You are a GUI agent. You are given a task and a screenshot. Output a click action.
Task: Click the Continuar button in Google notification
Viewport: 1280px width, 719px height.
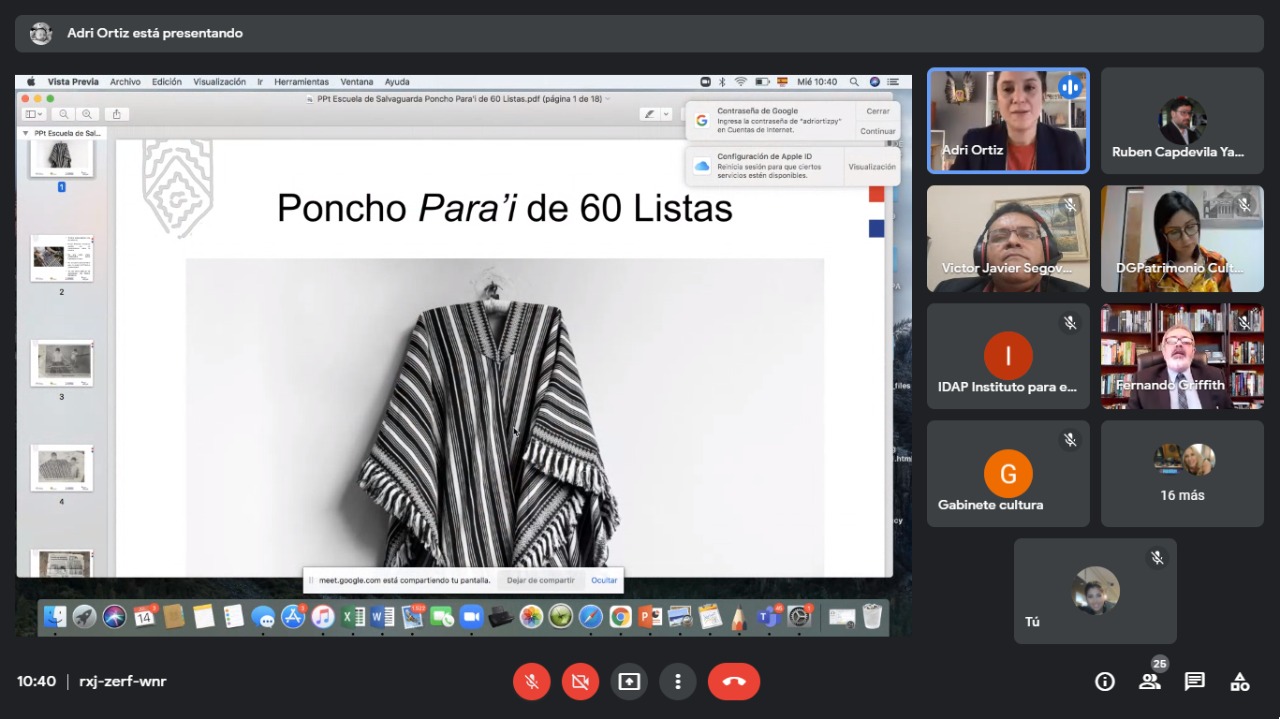877,131
